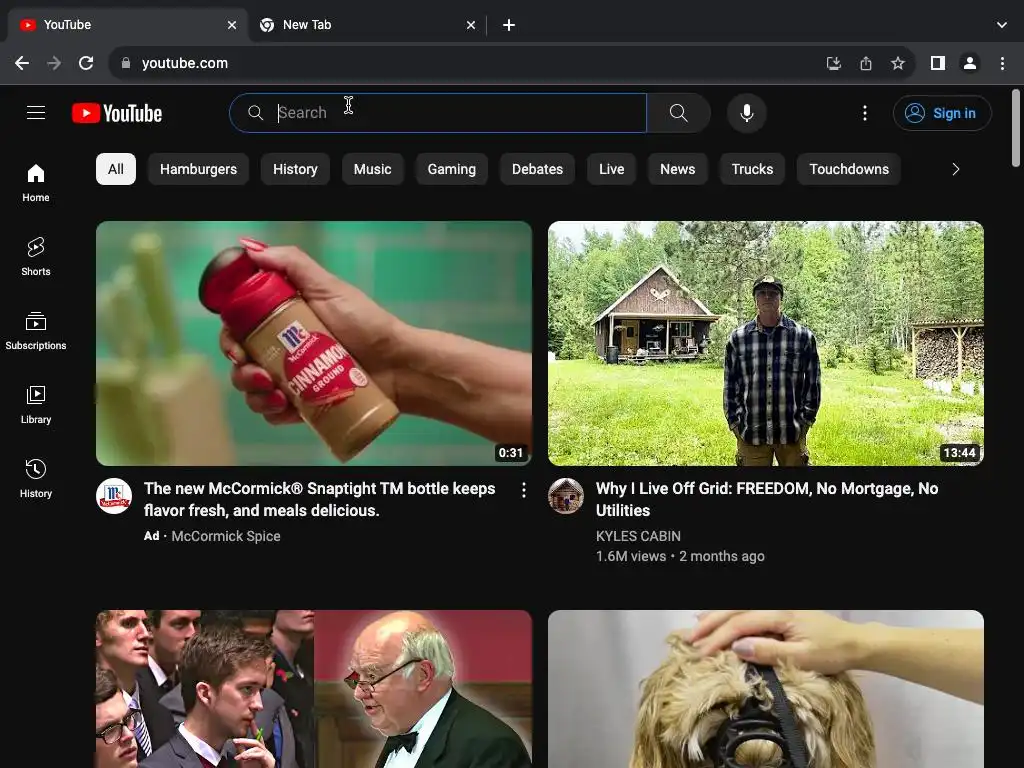The image size is (1024, 768).
Task: Open McCormick Snaptight bottle ad title
Action: tap(319, 499)
